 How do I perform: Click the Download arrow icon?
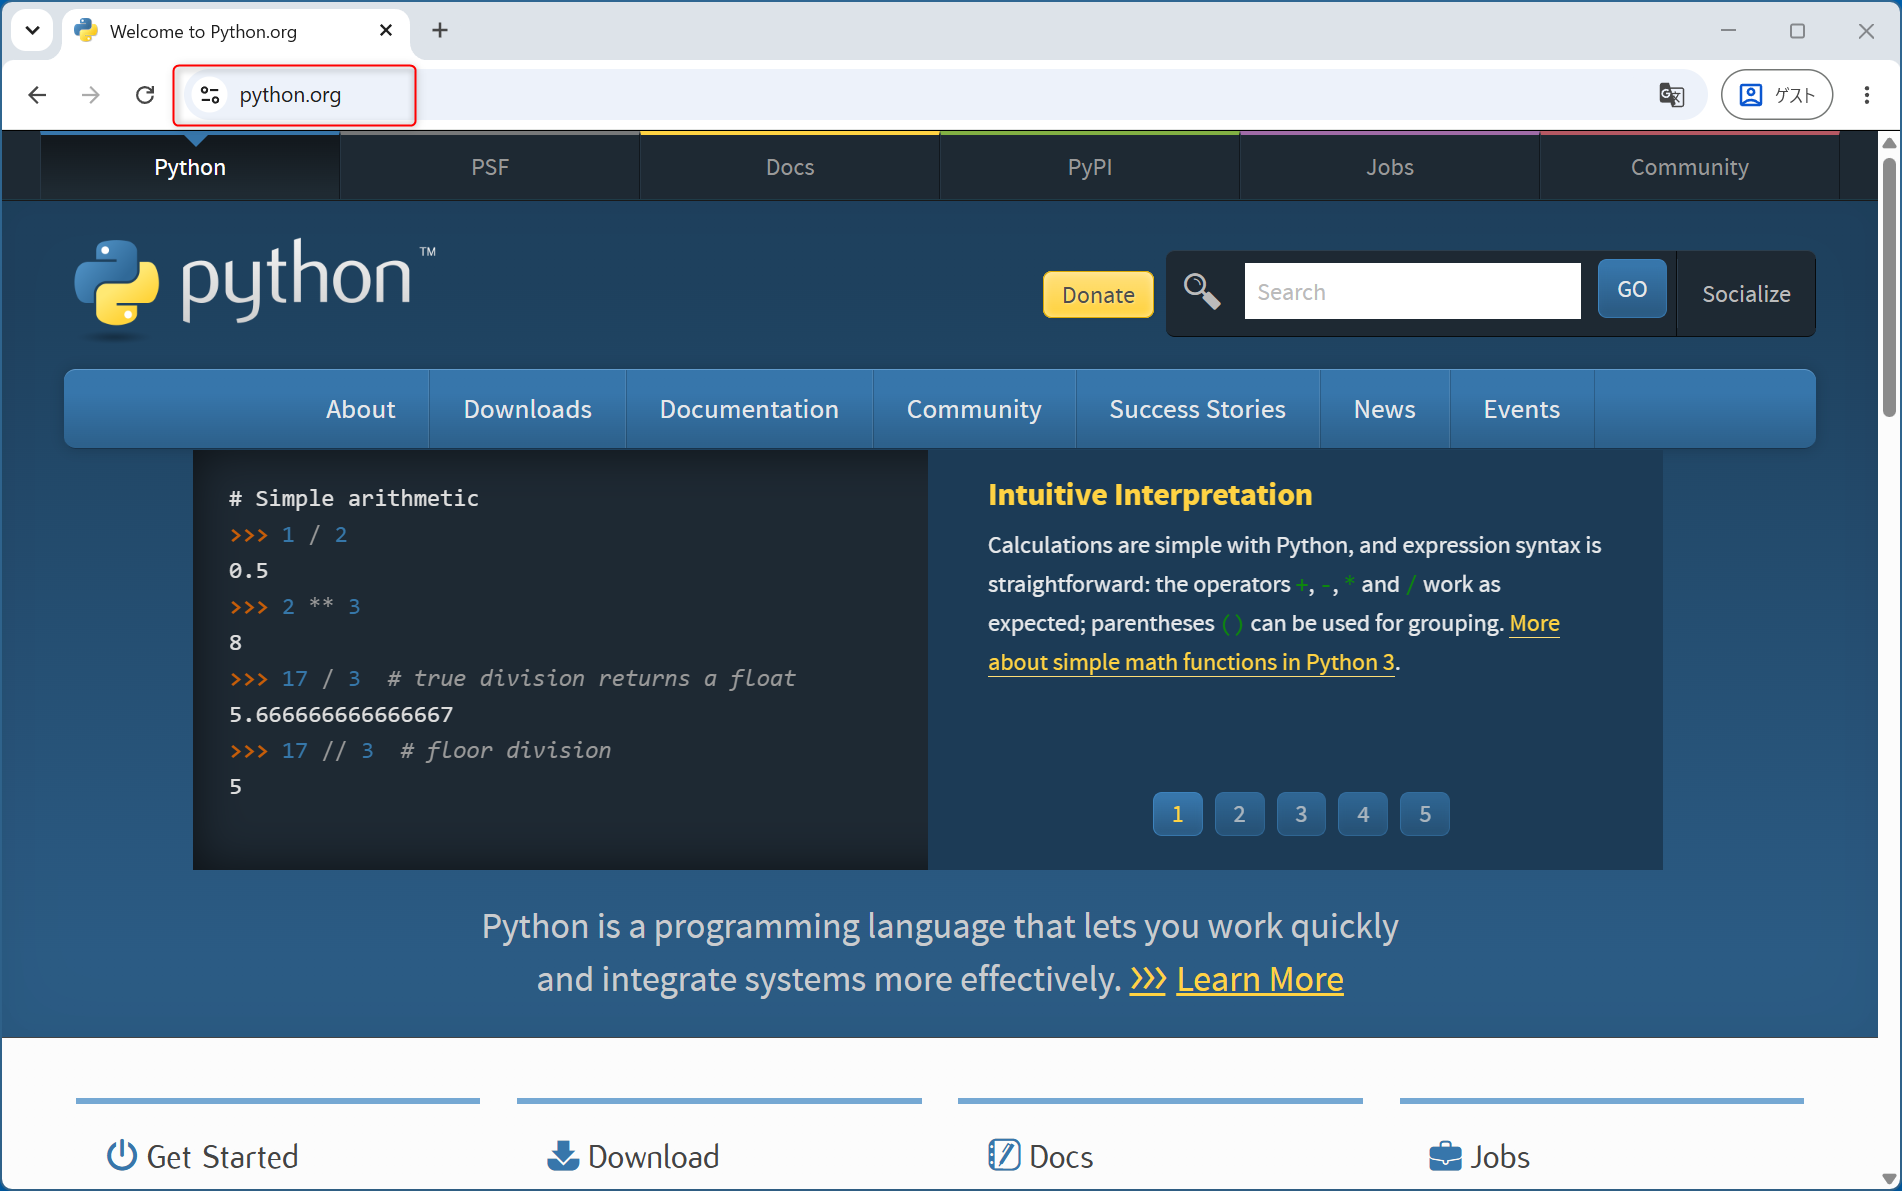pos(563,1155)
